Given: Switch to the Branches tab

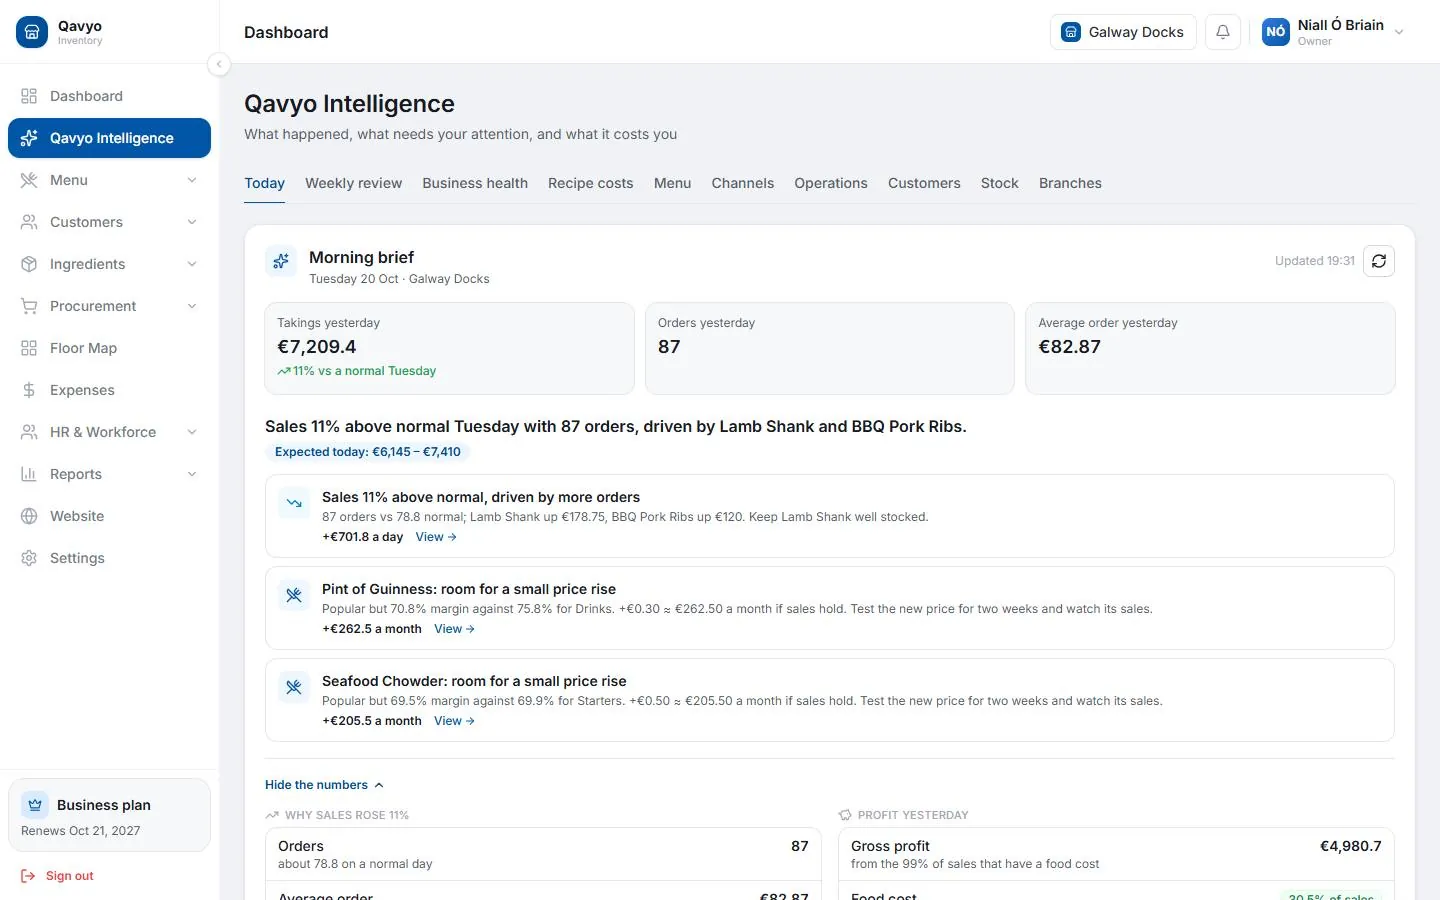Looking at the screenshot, I should pos(1070,183).
